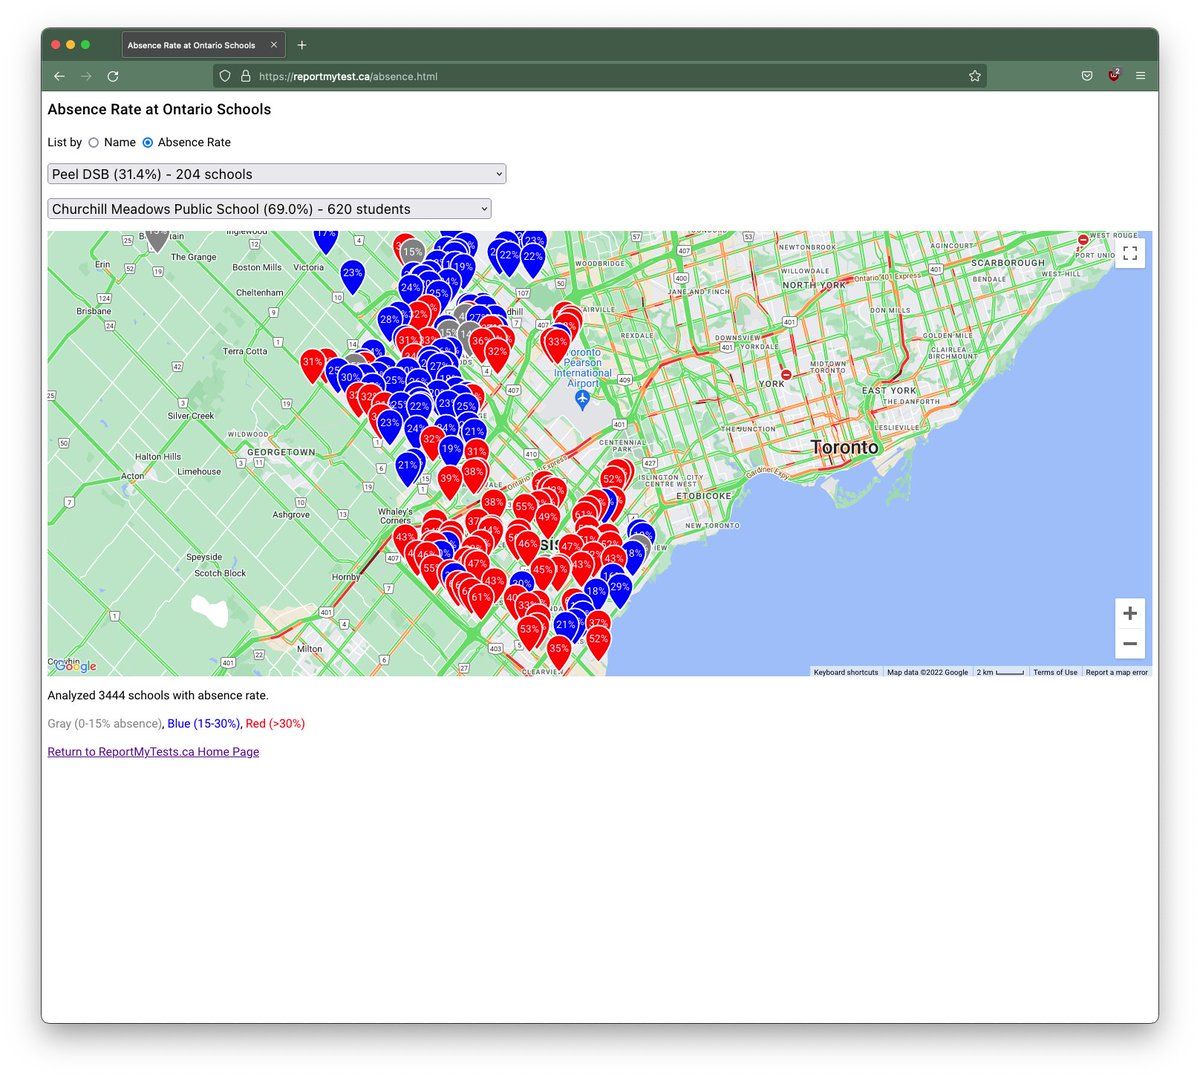
Task: Click the road closure sign near York
Action: (786, 375)
